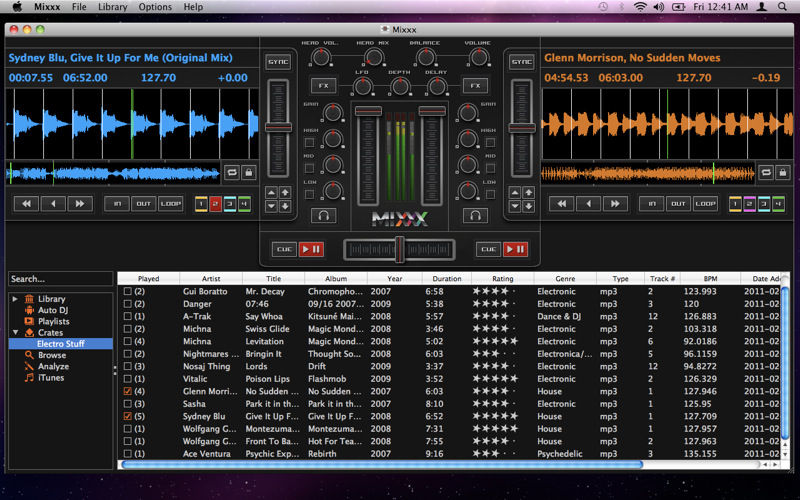Image resolution: width=800 pixels, height=500 pixels.
Task: Activate hotcue 2 on left deck
Action: click(215, 204)
